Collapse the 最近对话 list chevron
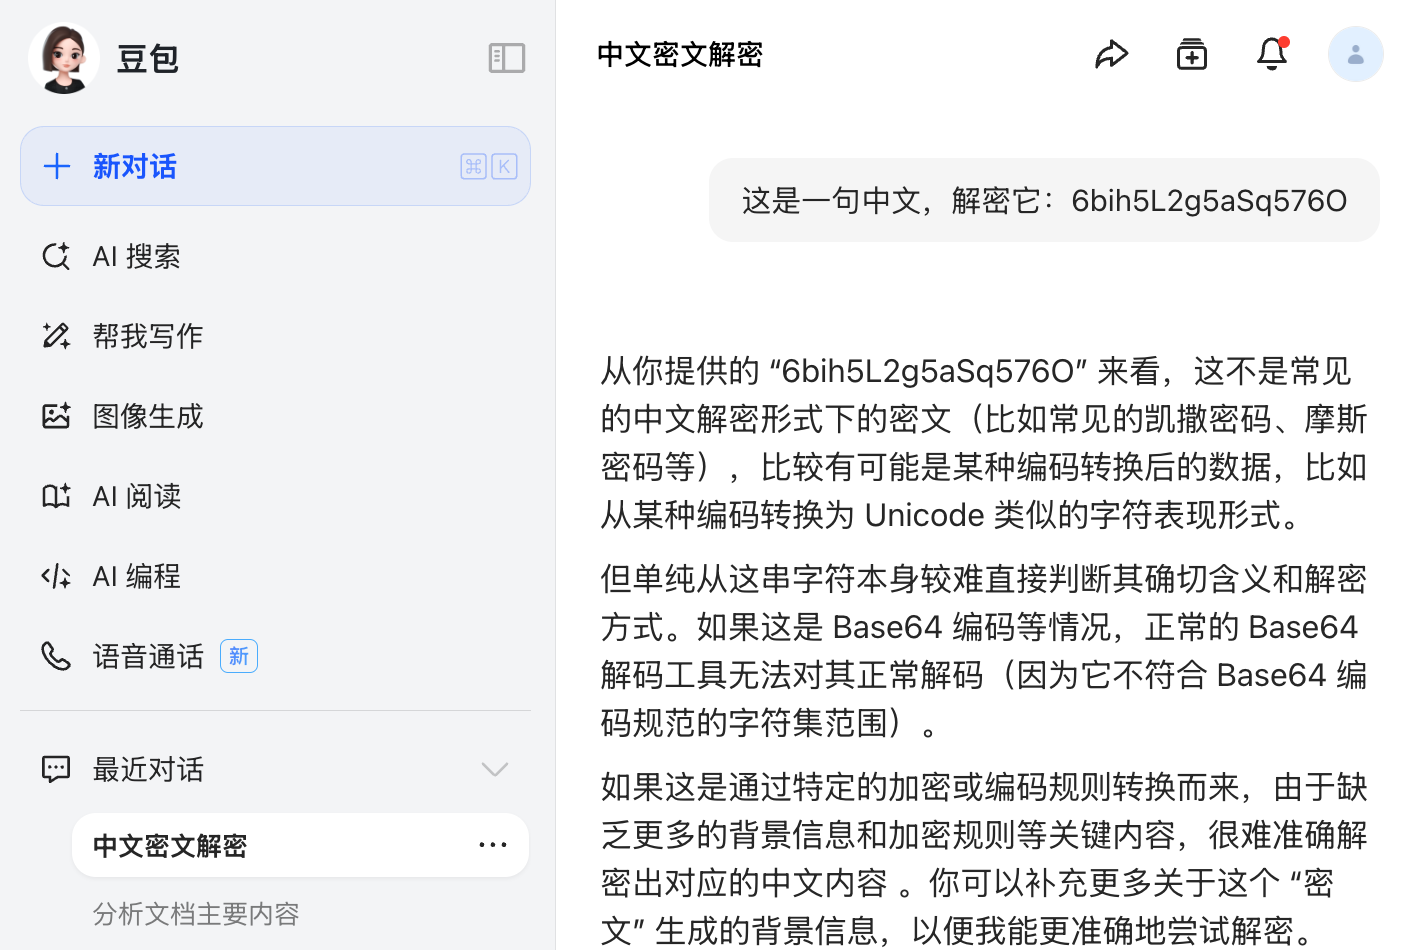This screenshot has width=1402, height=950. point(494,769)
